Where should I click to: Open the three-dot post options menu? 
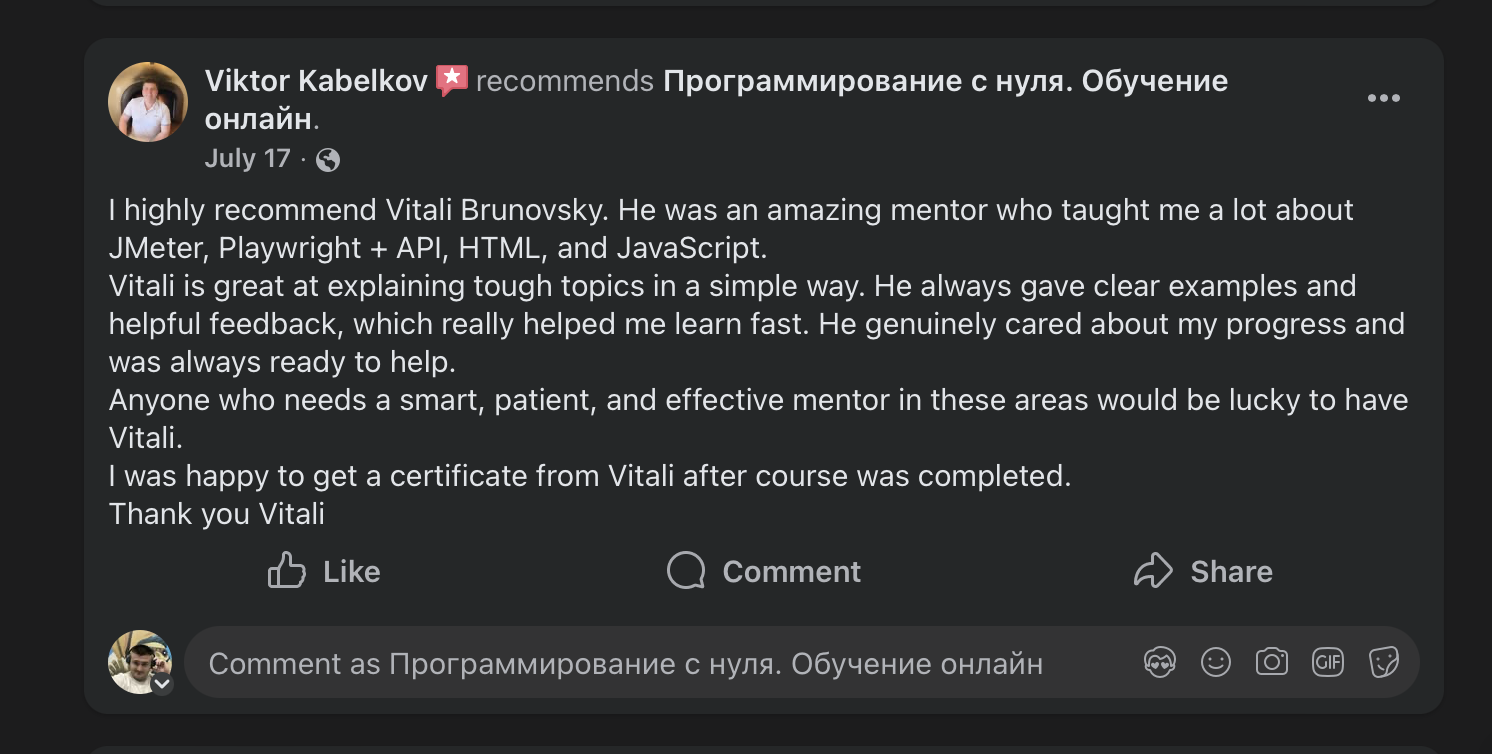click(1383, 98)
